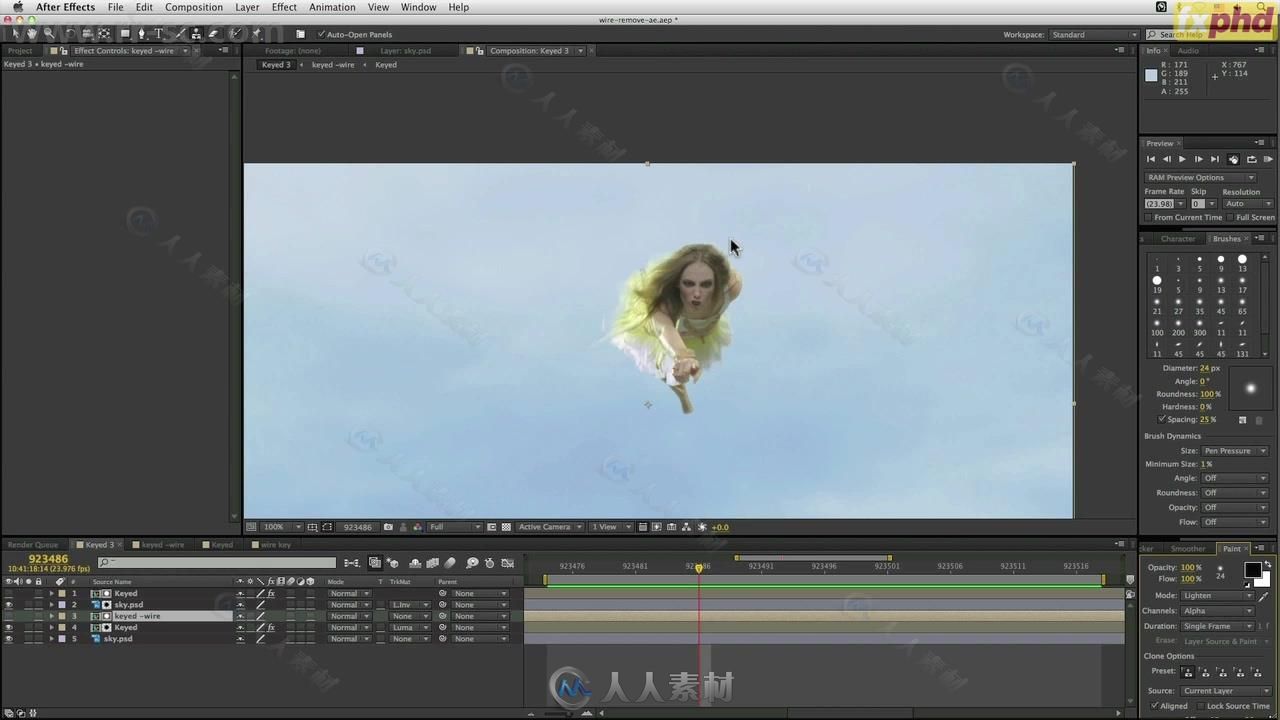Toggle region of interest button in viewer

492,527
